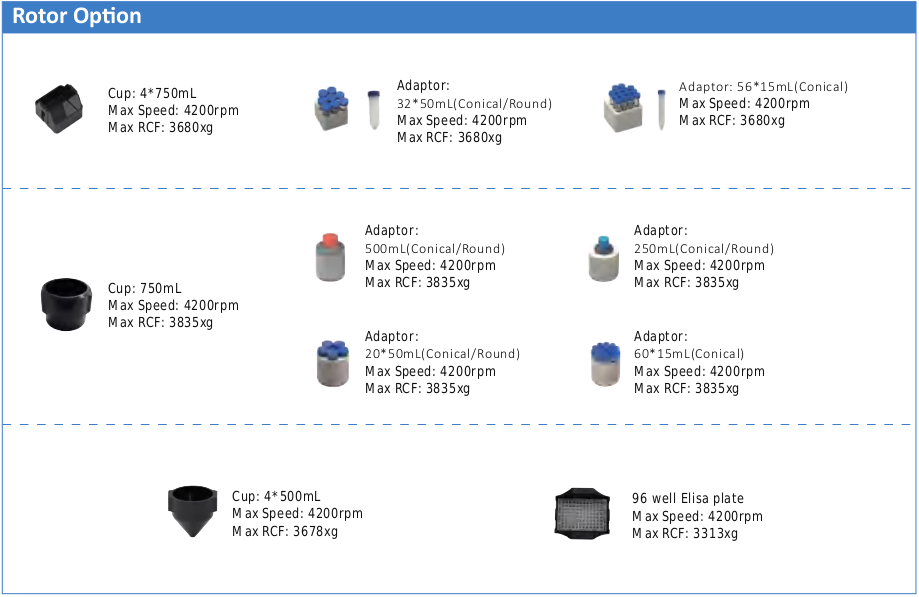Click the 4*500mL conical cup image

click(193, 511)
